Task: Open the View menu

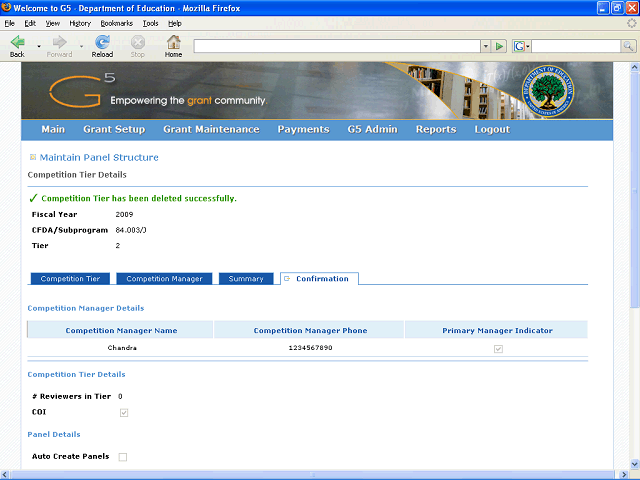Action: coord(52,23)
